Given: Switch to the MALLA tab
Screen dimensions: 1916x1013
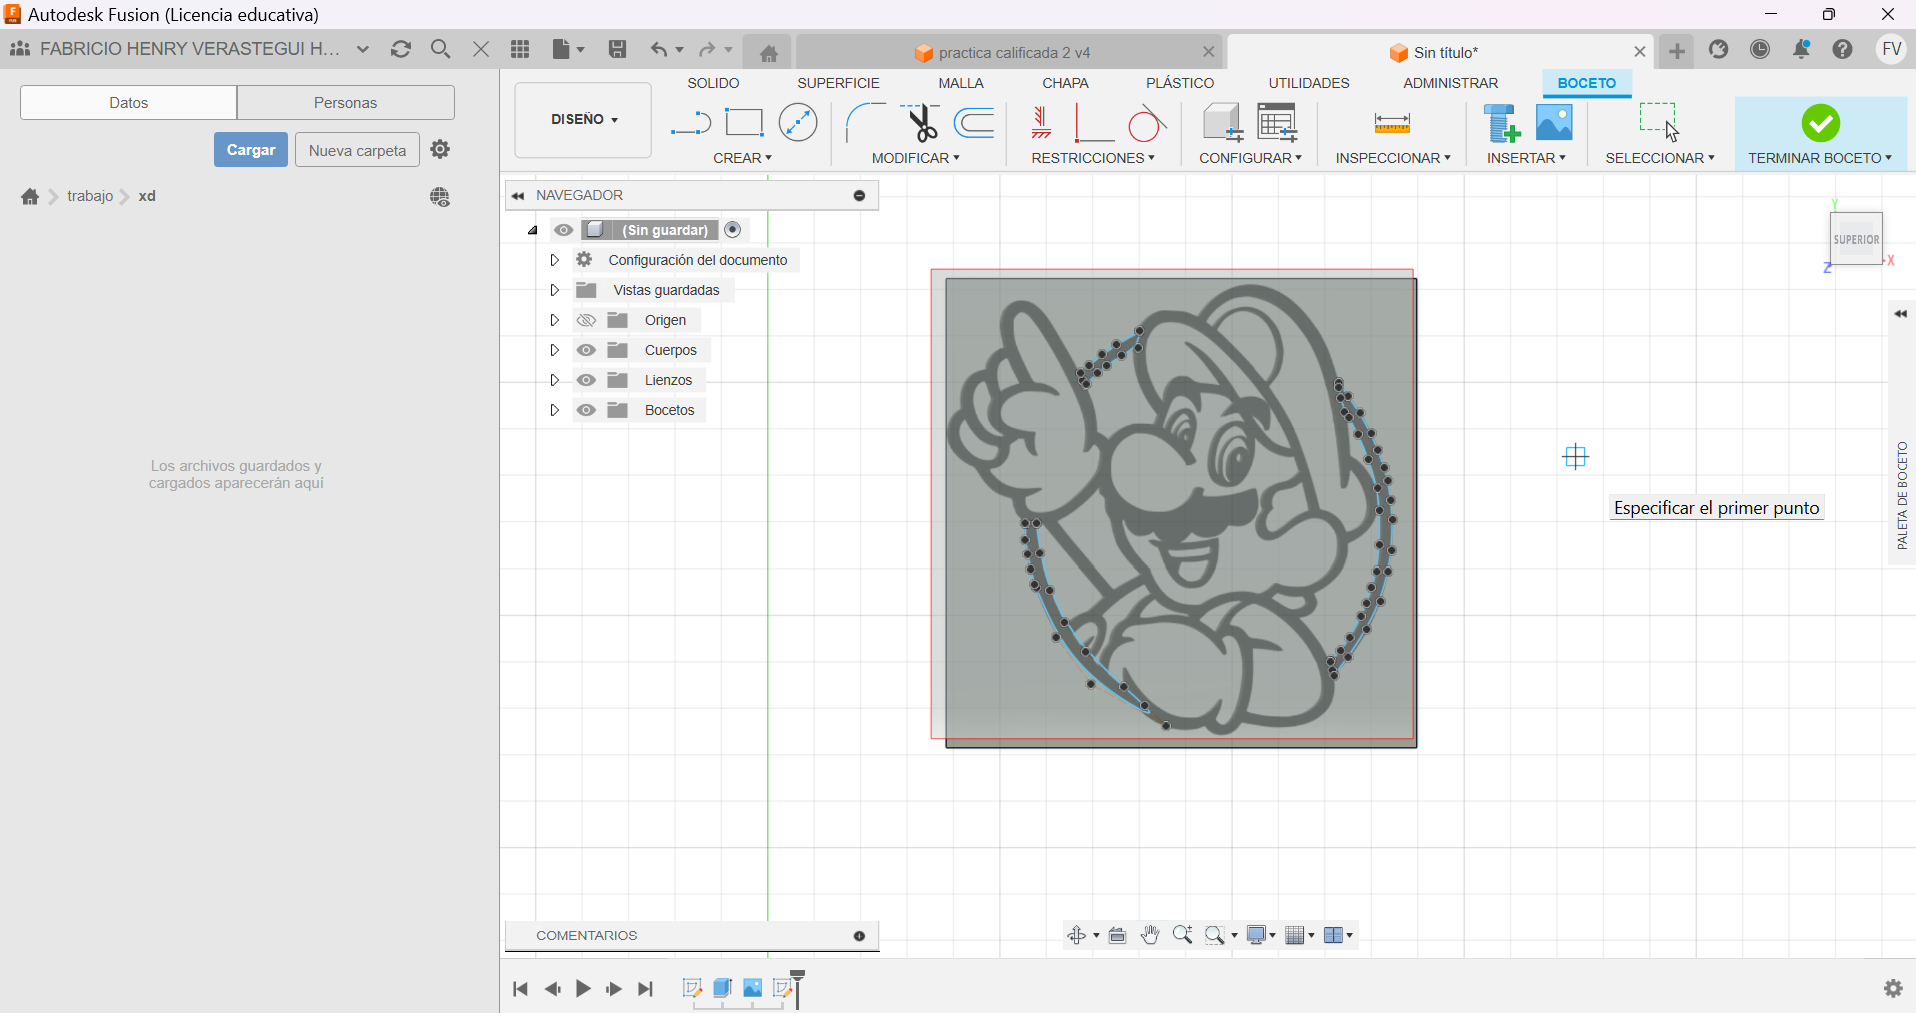Looking at the screenshot, I should (x=961, y=83).
